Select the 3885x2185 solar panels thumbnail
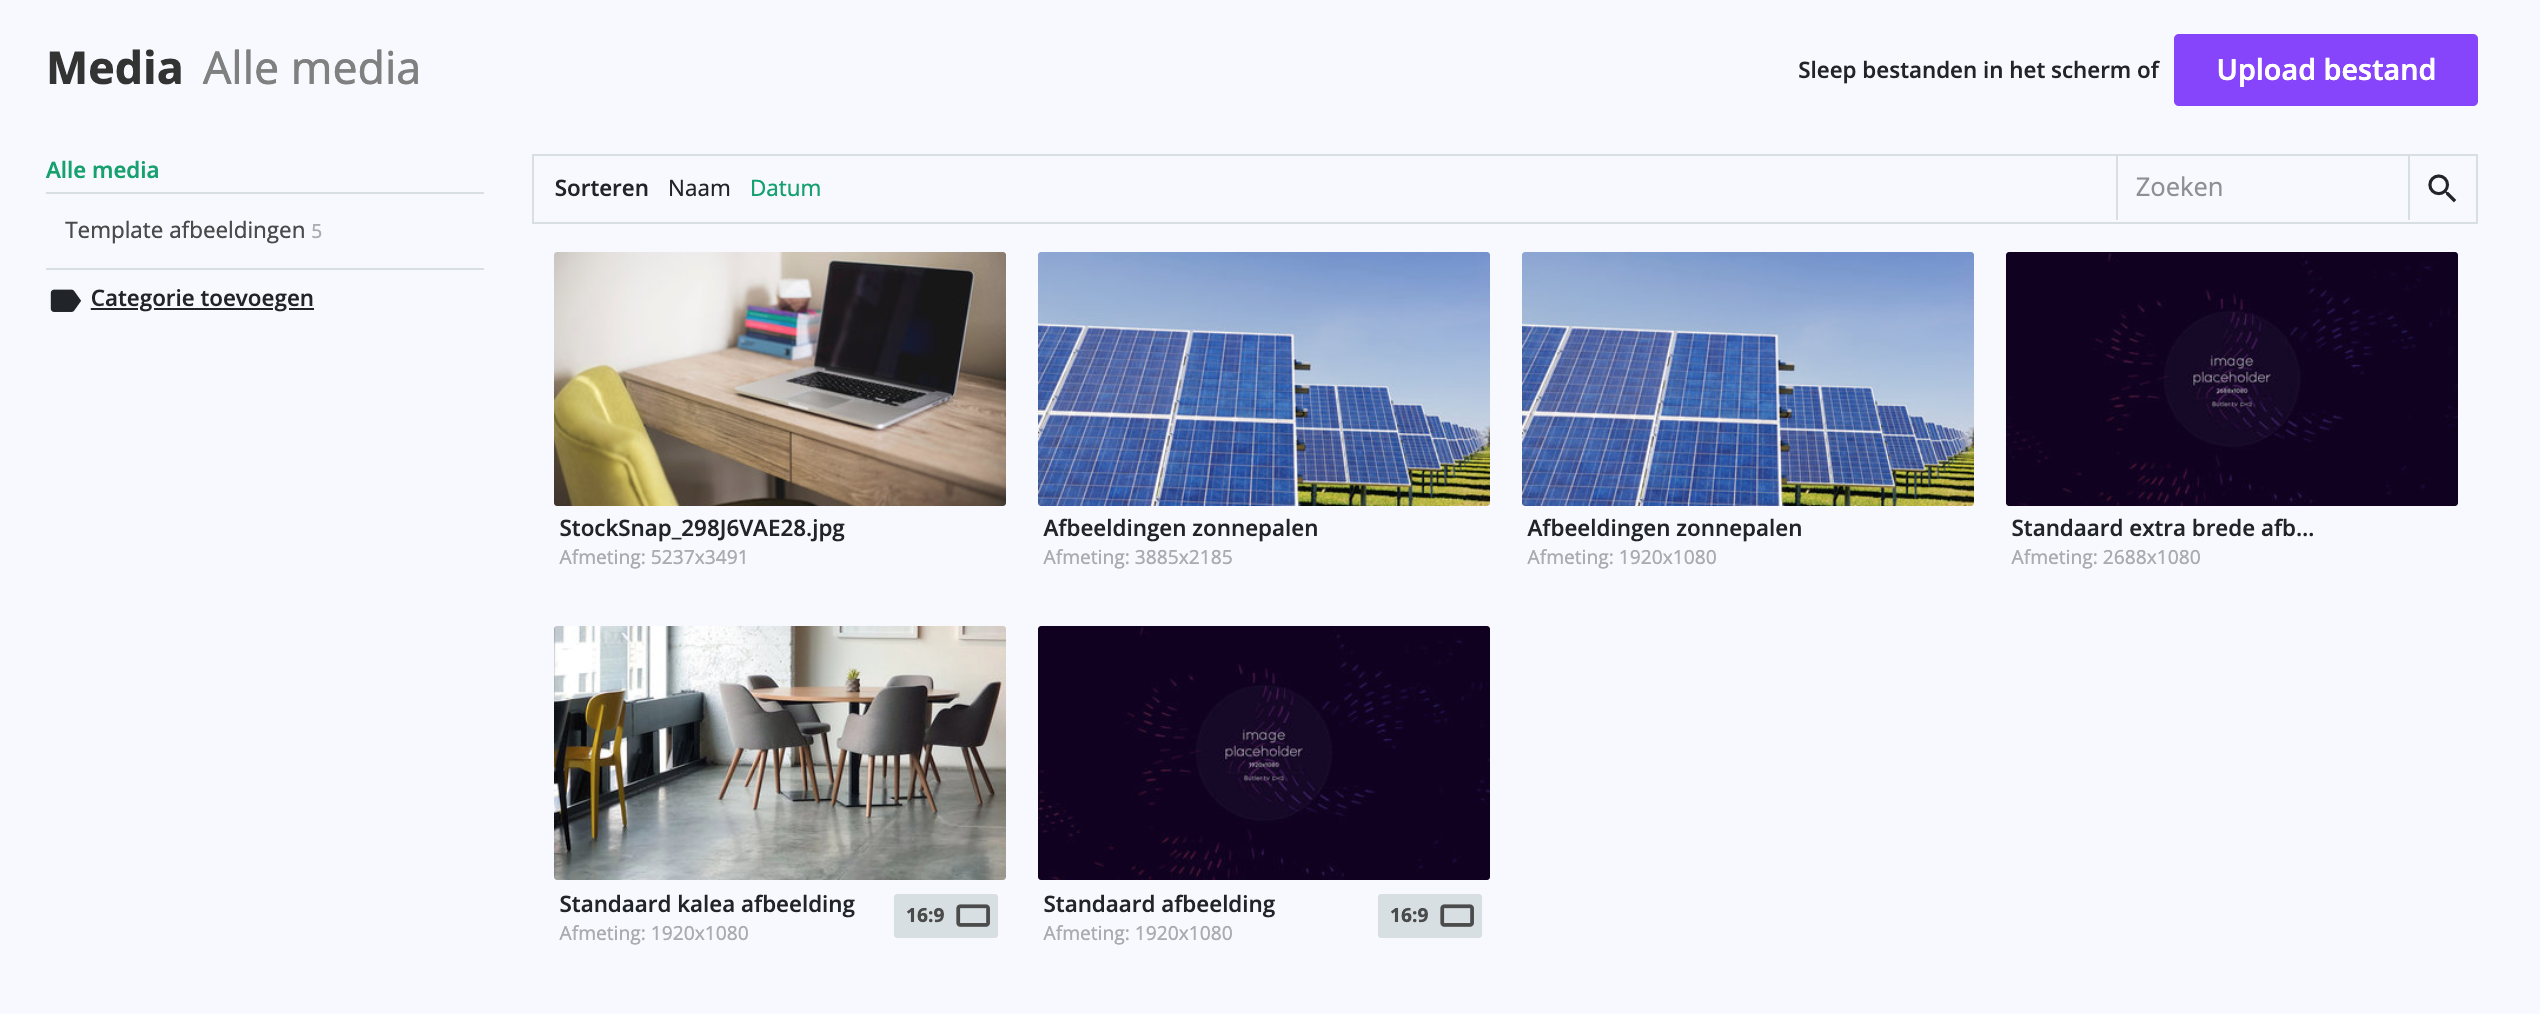The image size is (2540, 1014). [x=1263, y=378]
